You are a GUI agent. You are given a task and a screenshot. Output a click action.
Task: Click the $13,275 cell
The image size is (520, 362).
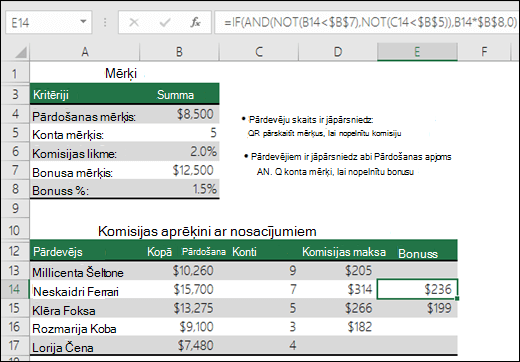pos(179,308)
